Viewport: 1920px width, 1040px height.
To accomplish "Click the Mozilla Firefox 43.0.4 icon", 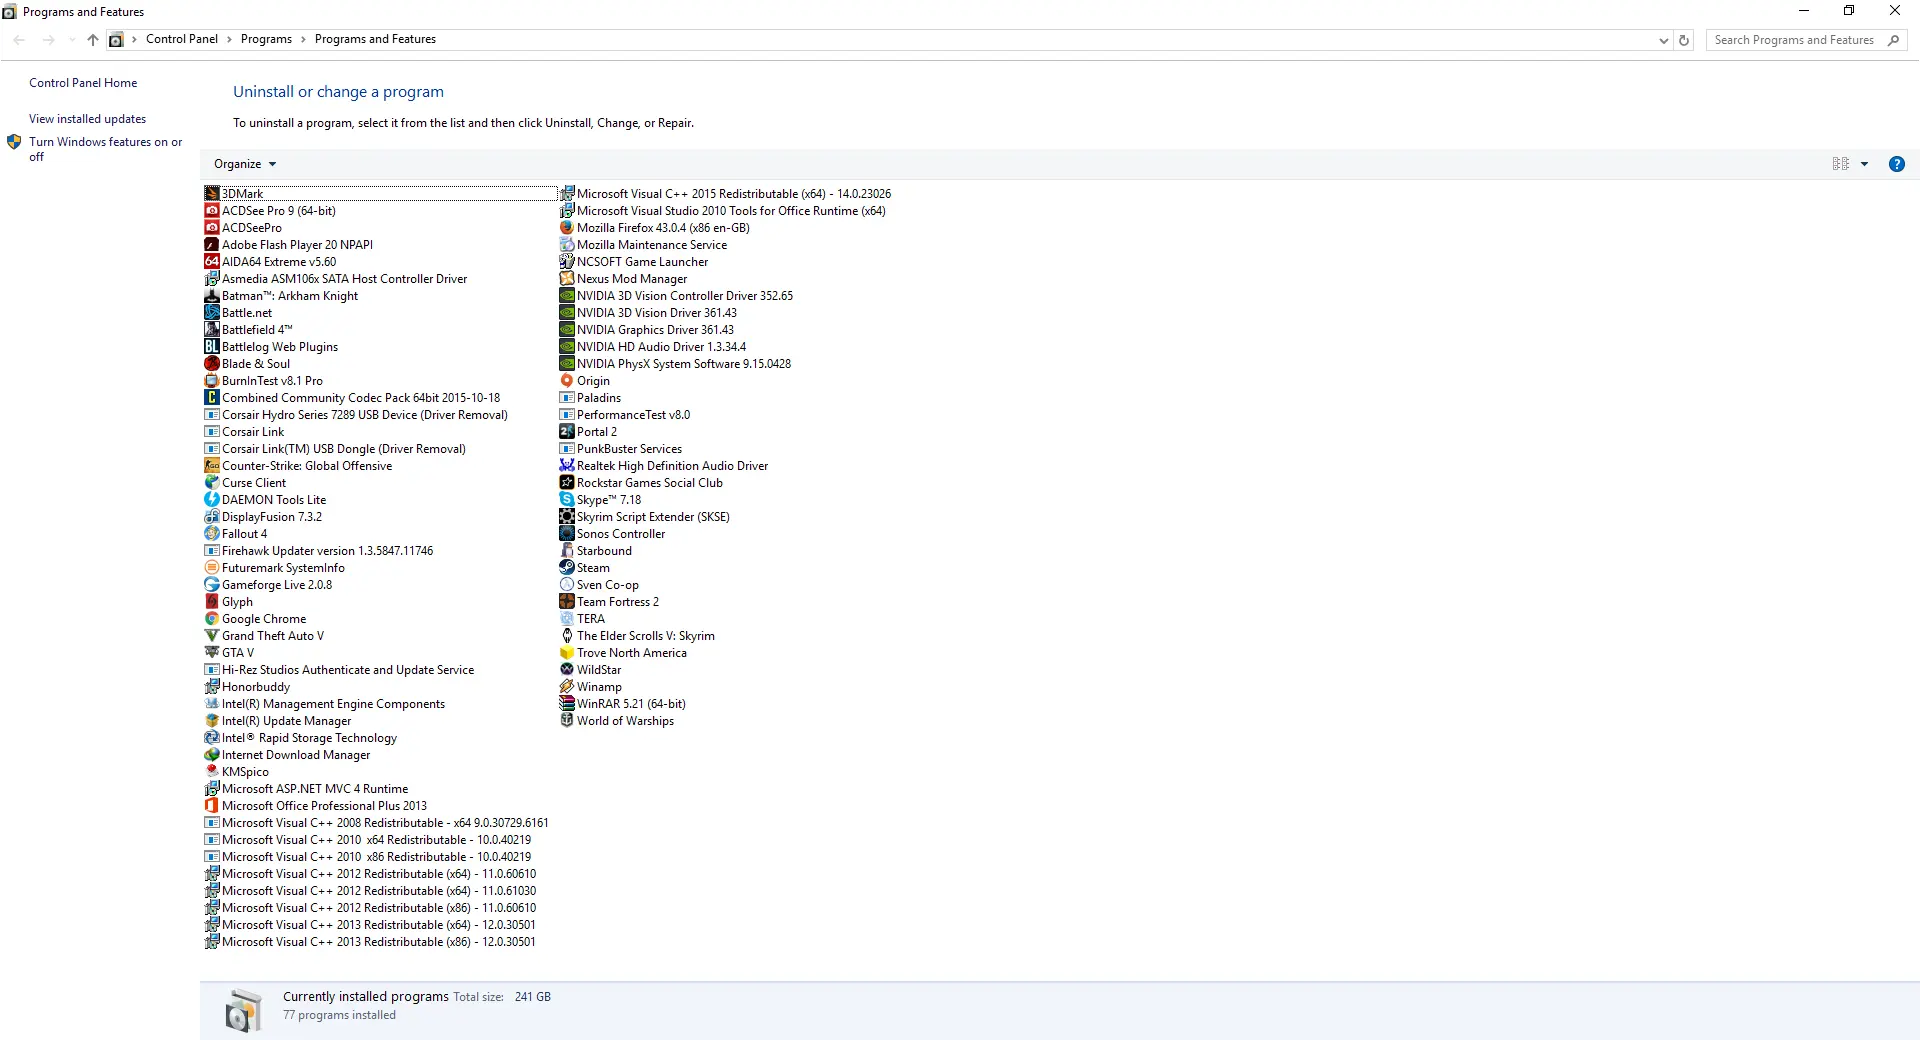I will pos(567,228).
